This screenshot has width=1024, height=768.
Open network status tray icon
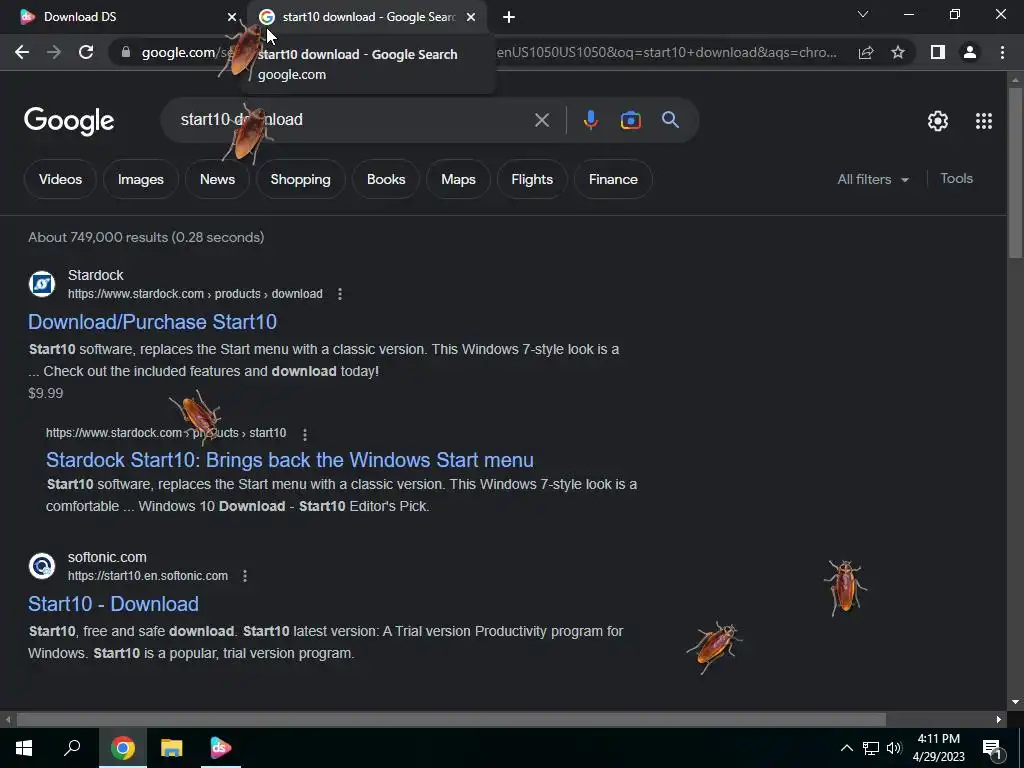click(871, 748)
